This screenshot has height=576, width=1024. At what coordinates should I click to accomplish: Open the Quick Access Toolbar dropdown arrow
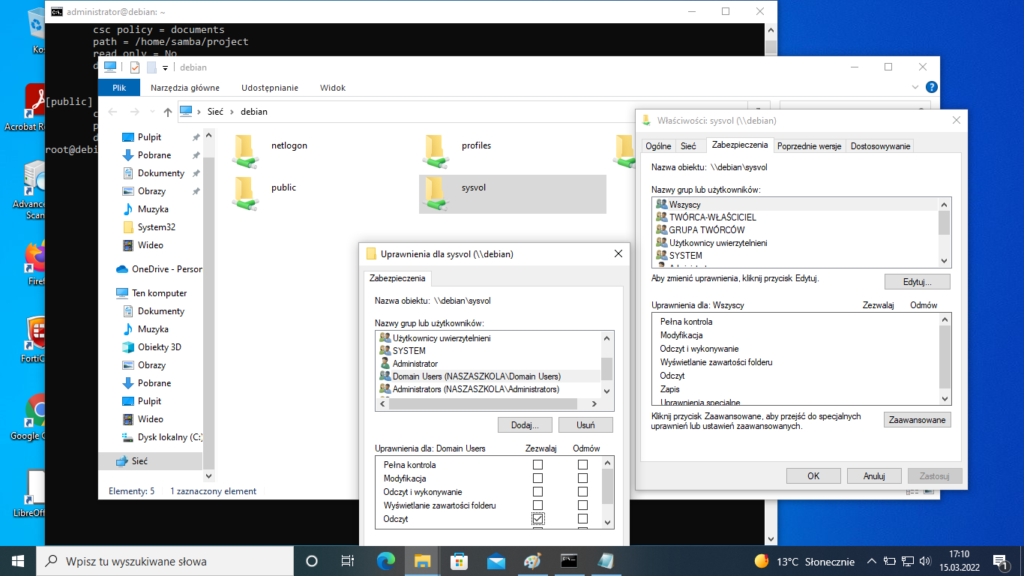point(166,67)
